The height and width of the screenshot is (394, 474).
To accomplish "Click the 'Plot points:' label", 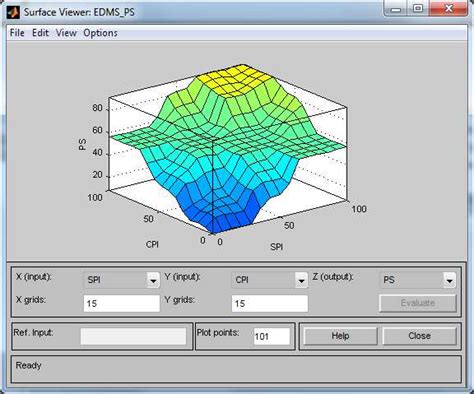I will [218, 333].
